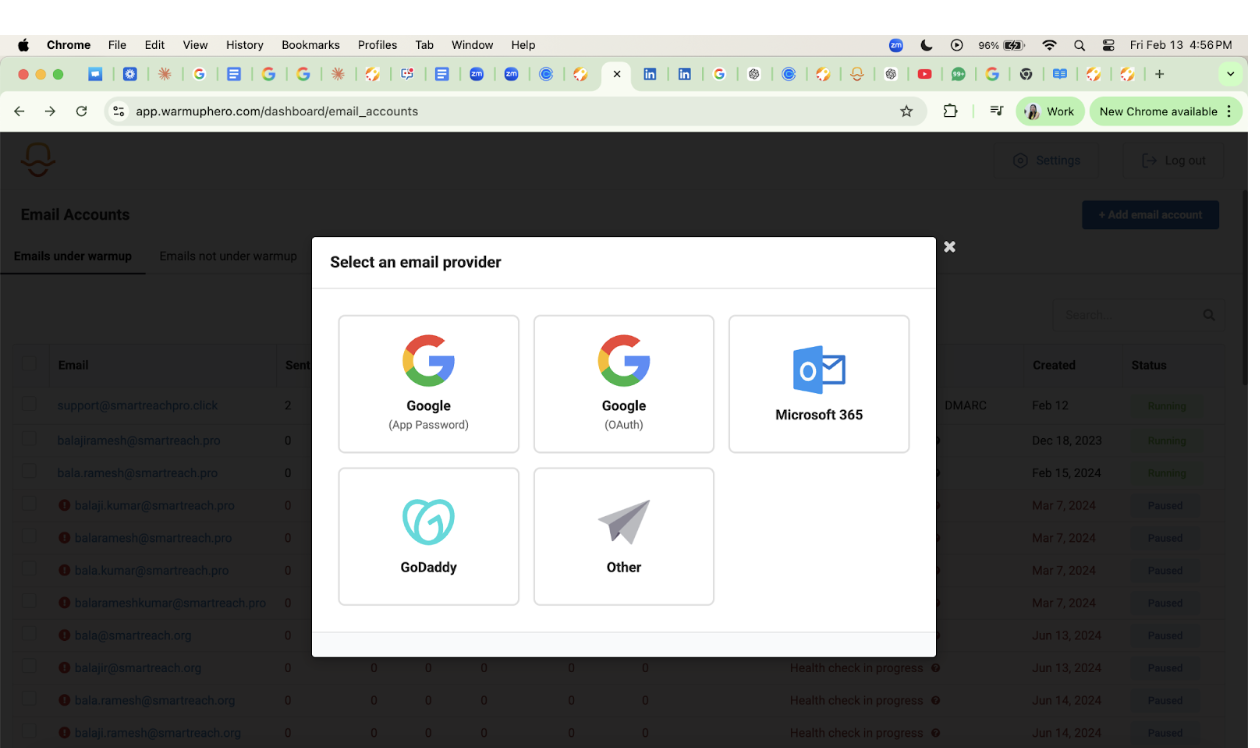Click the search magnifier icon in the table
The width and height of the screenshot is (1260, 748).
tap(1209, 315)
